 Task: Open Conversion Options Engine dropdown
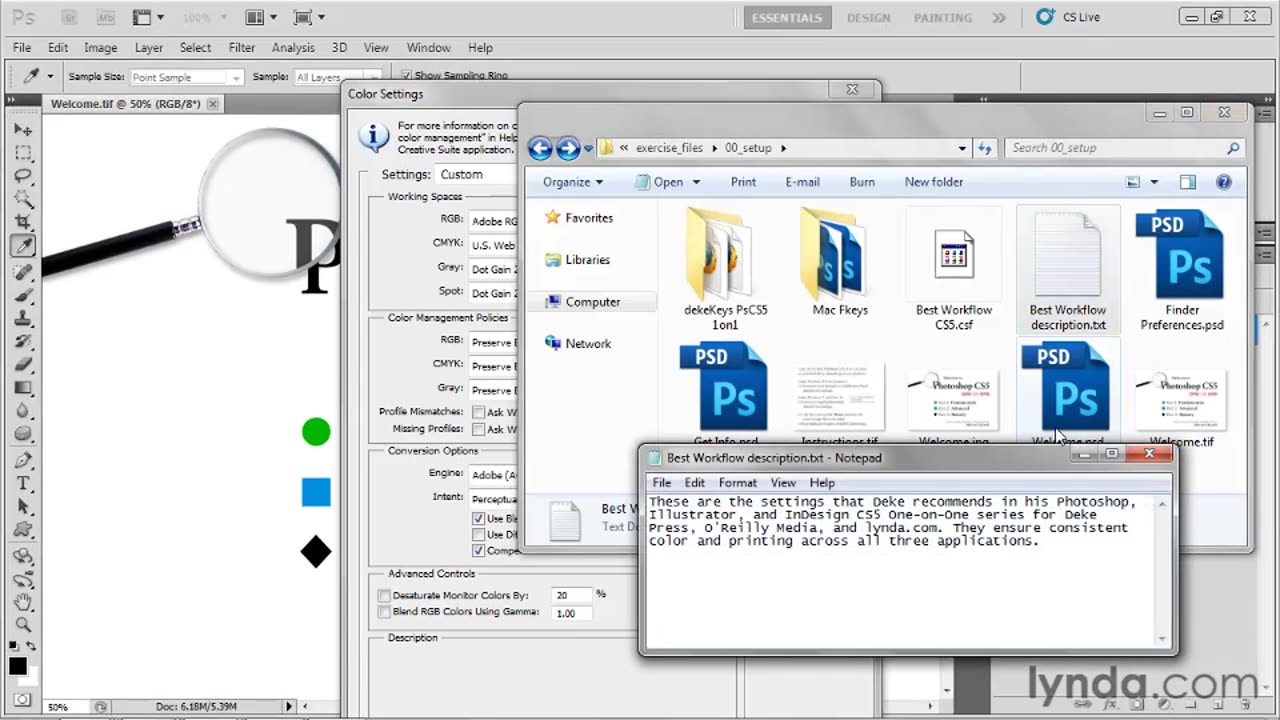click(x=493, y=475)
